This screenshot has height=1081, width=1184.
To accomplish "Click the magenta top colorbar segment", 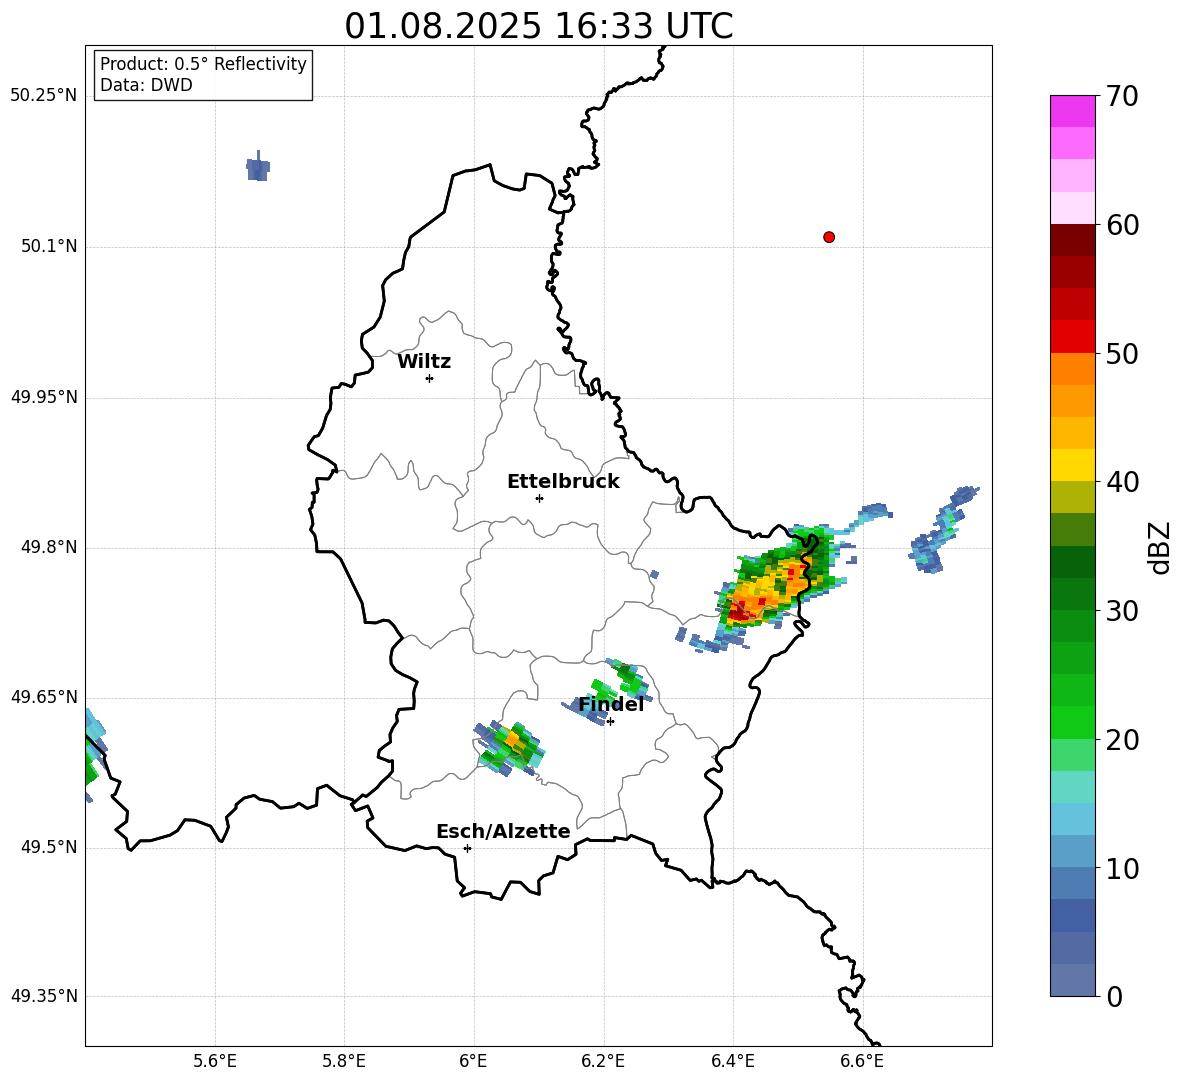I will point(1072,111).
